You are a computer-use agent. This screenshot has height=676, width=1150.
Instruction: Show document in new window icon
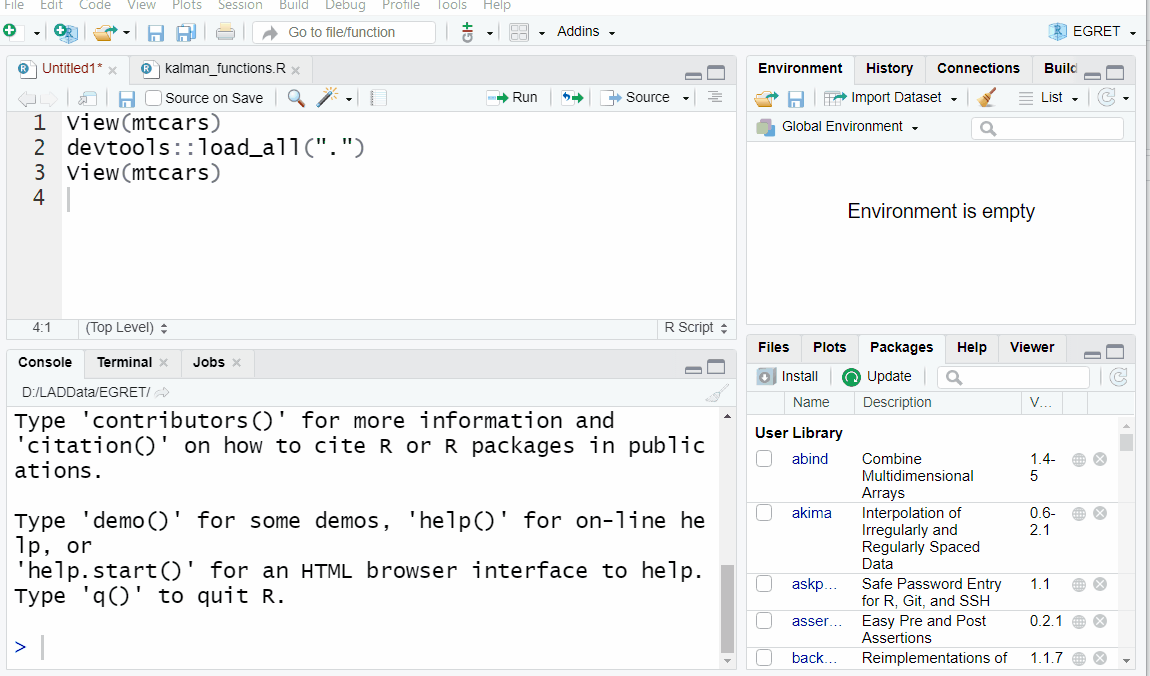coord(87,98)
